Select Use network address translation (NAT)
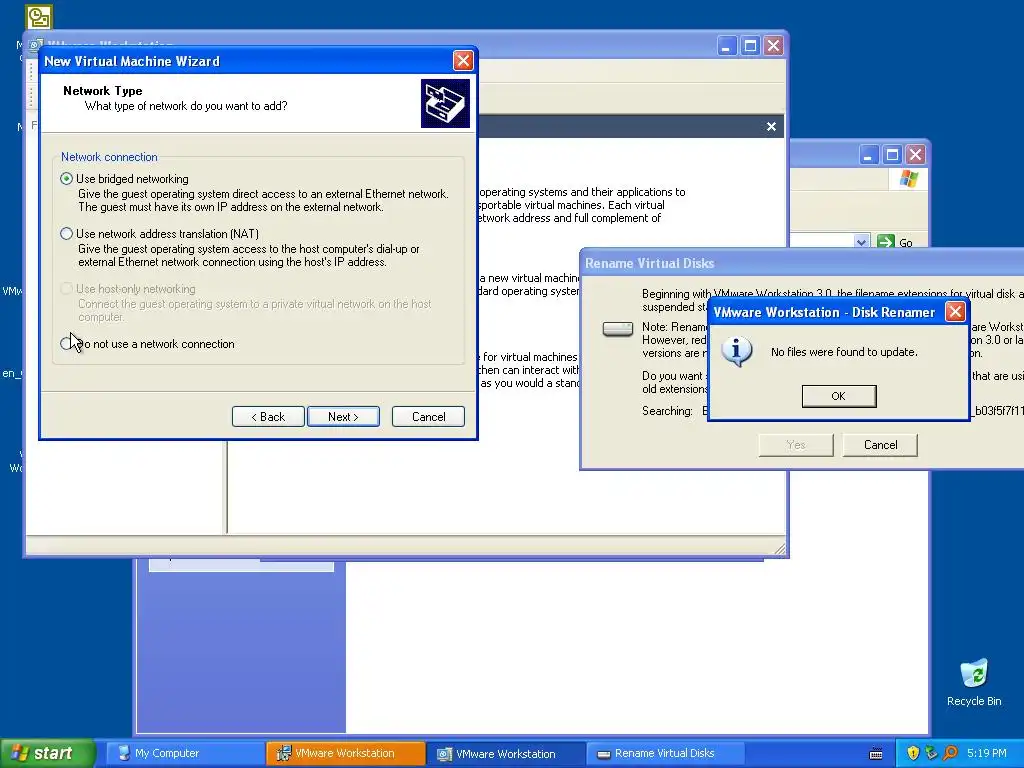The image size is (1024, 768). [x=66, y=233]
